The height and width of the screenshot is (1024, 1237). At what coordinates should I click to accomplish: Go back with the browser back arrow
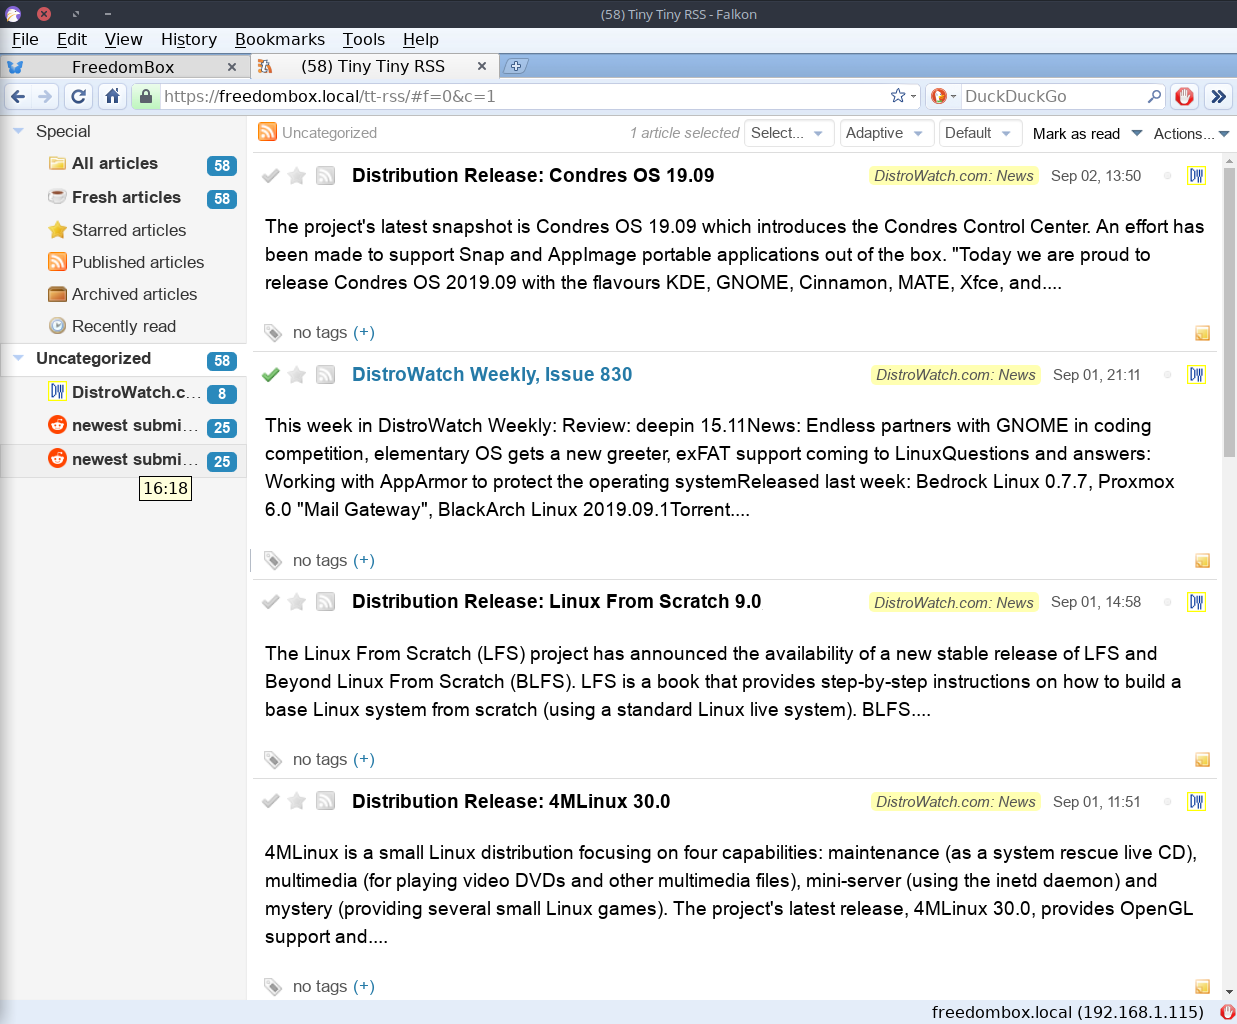tap(18, 97)
